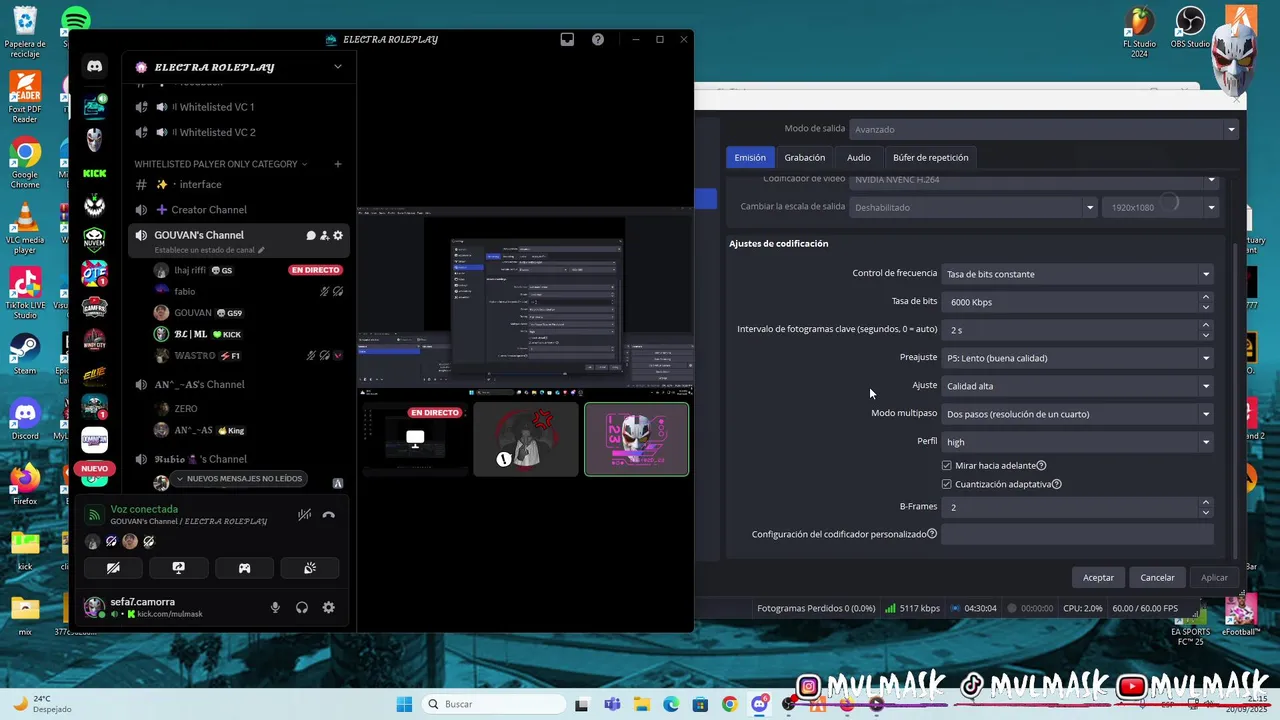1280x720 pixels.
Task: Click Aceptar in OBS settings
Action: [1098, 577]
